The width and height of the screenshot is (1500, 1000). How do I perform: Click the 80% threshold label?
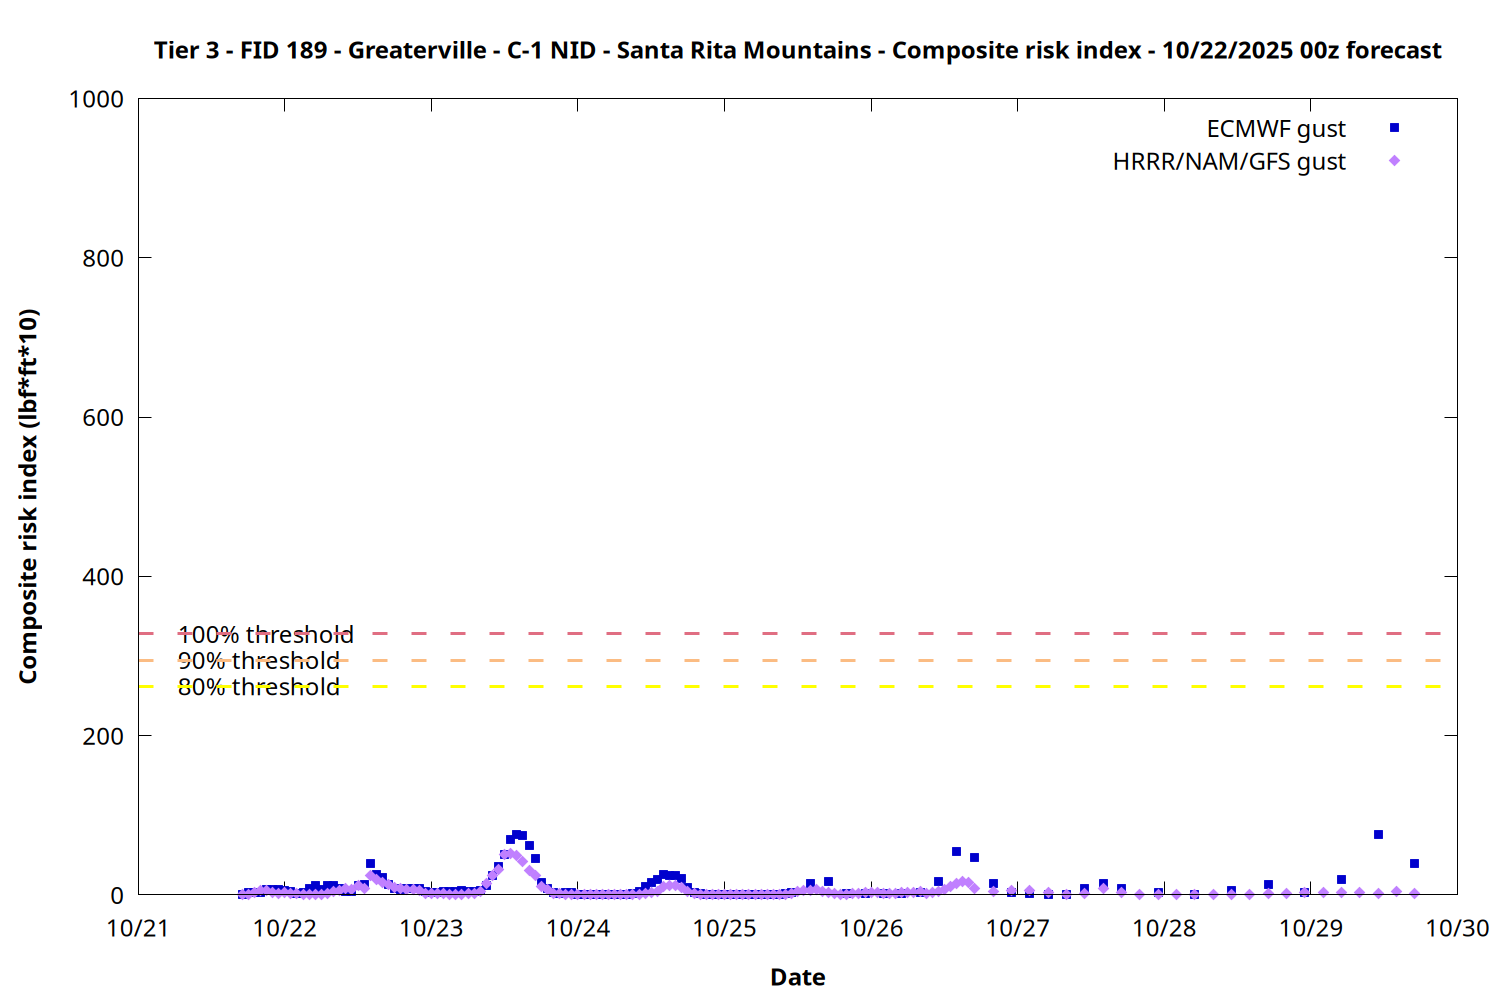click(258, 687)
